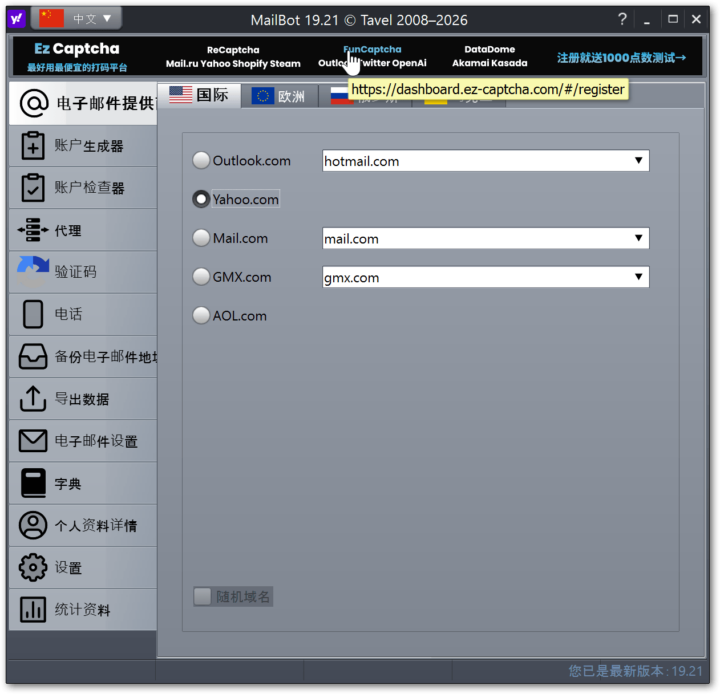Maximize the MailBot window

pyautogui.click(x=673, y=19)
